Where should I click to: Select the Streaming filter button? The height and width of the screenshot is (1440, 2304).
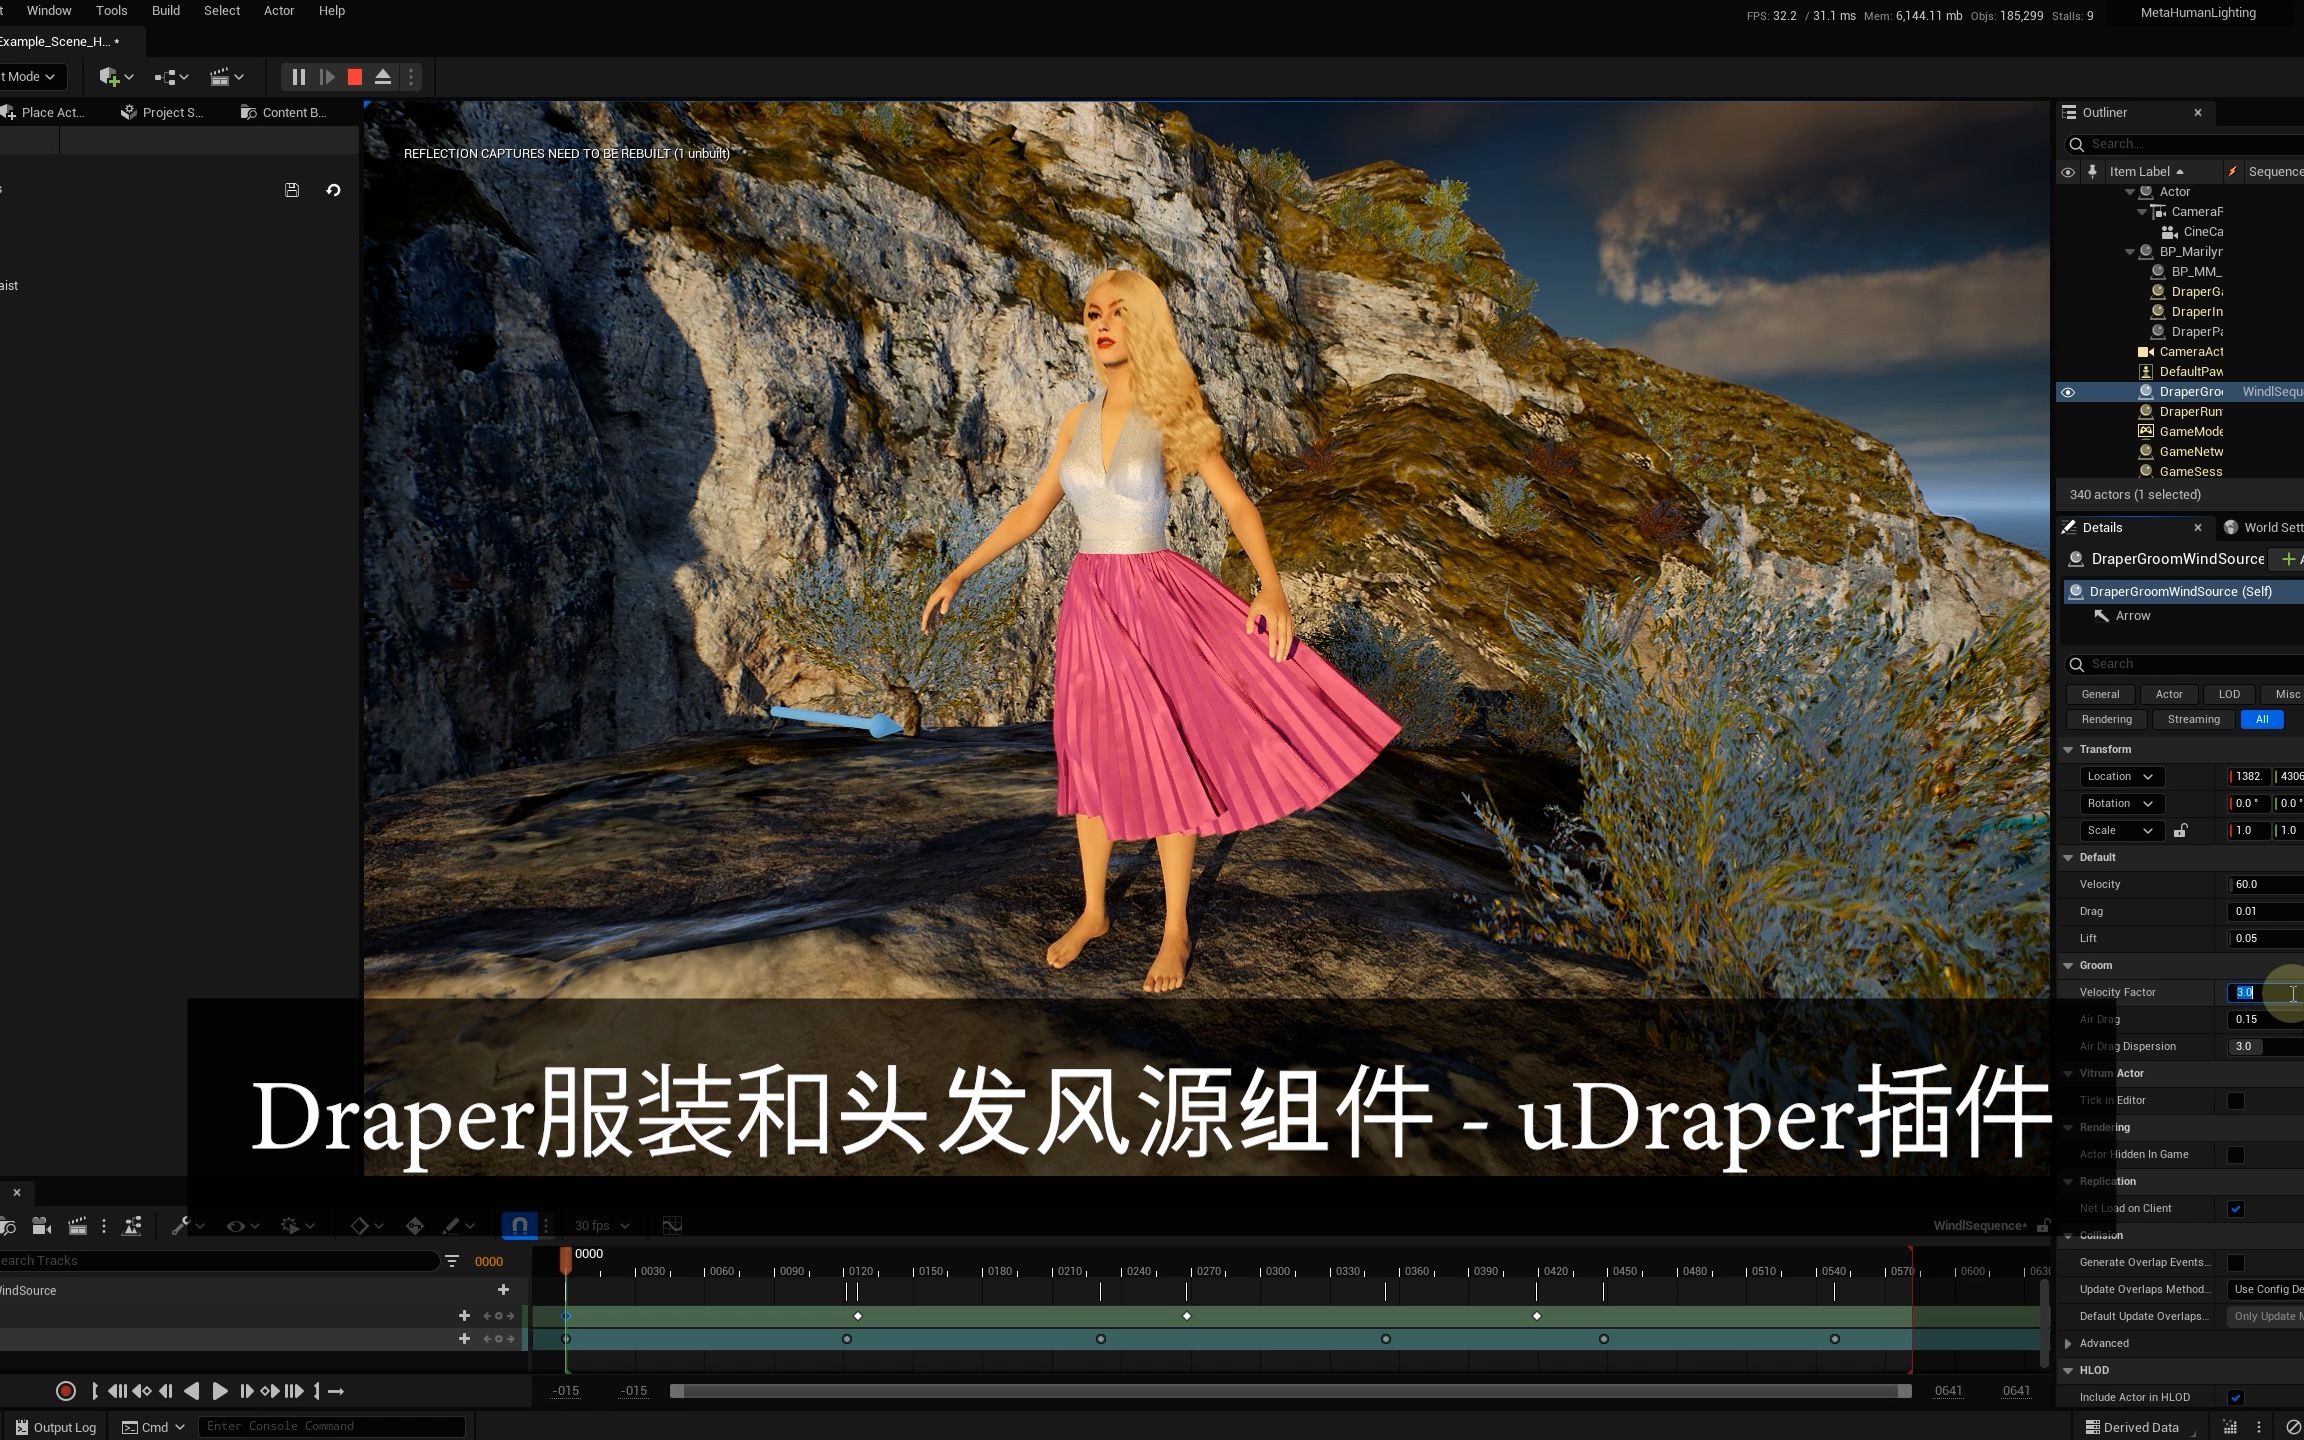(2193, 719)
